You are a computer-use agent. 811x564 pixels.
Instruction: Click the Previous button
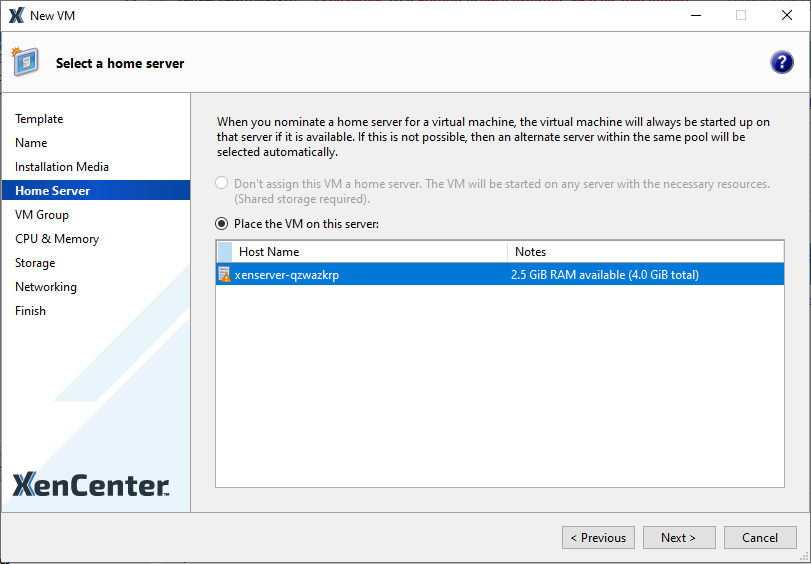point(598,538)
